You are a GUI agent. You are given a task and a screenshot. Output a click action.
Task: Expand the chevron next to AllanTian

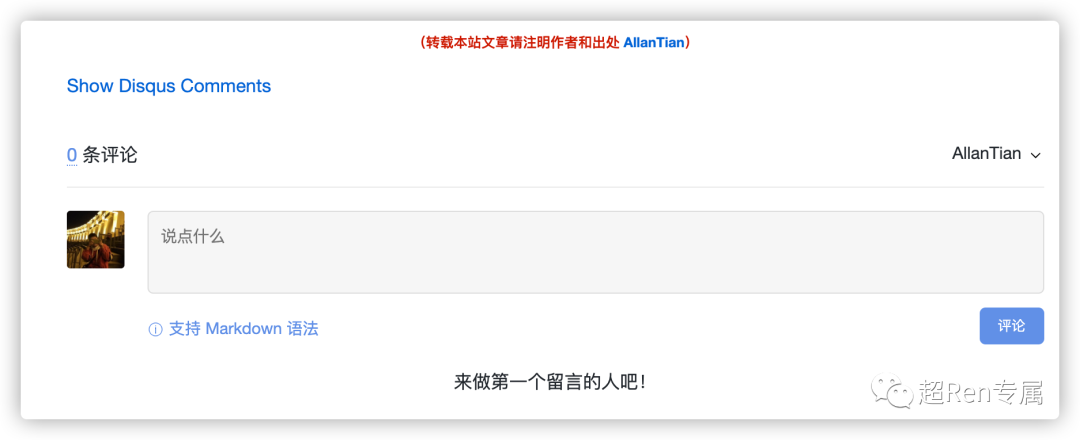pos(1035,156)
